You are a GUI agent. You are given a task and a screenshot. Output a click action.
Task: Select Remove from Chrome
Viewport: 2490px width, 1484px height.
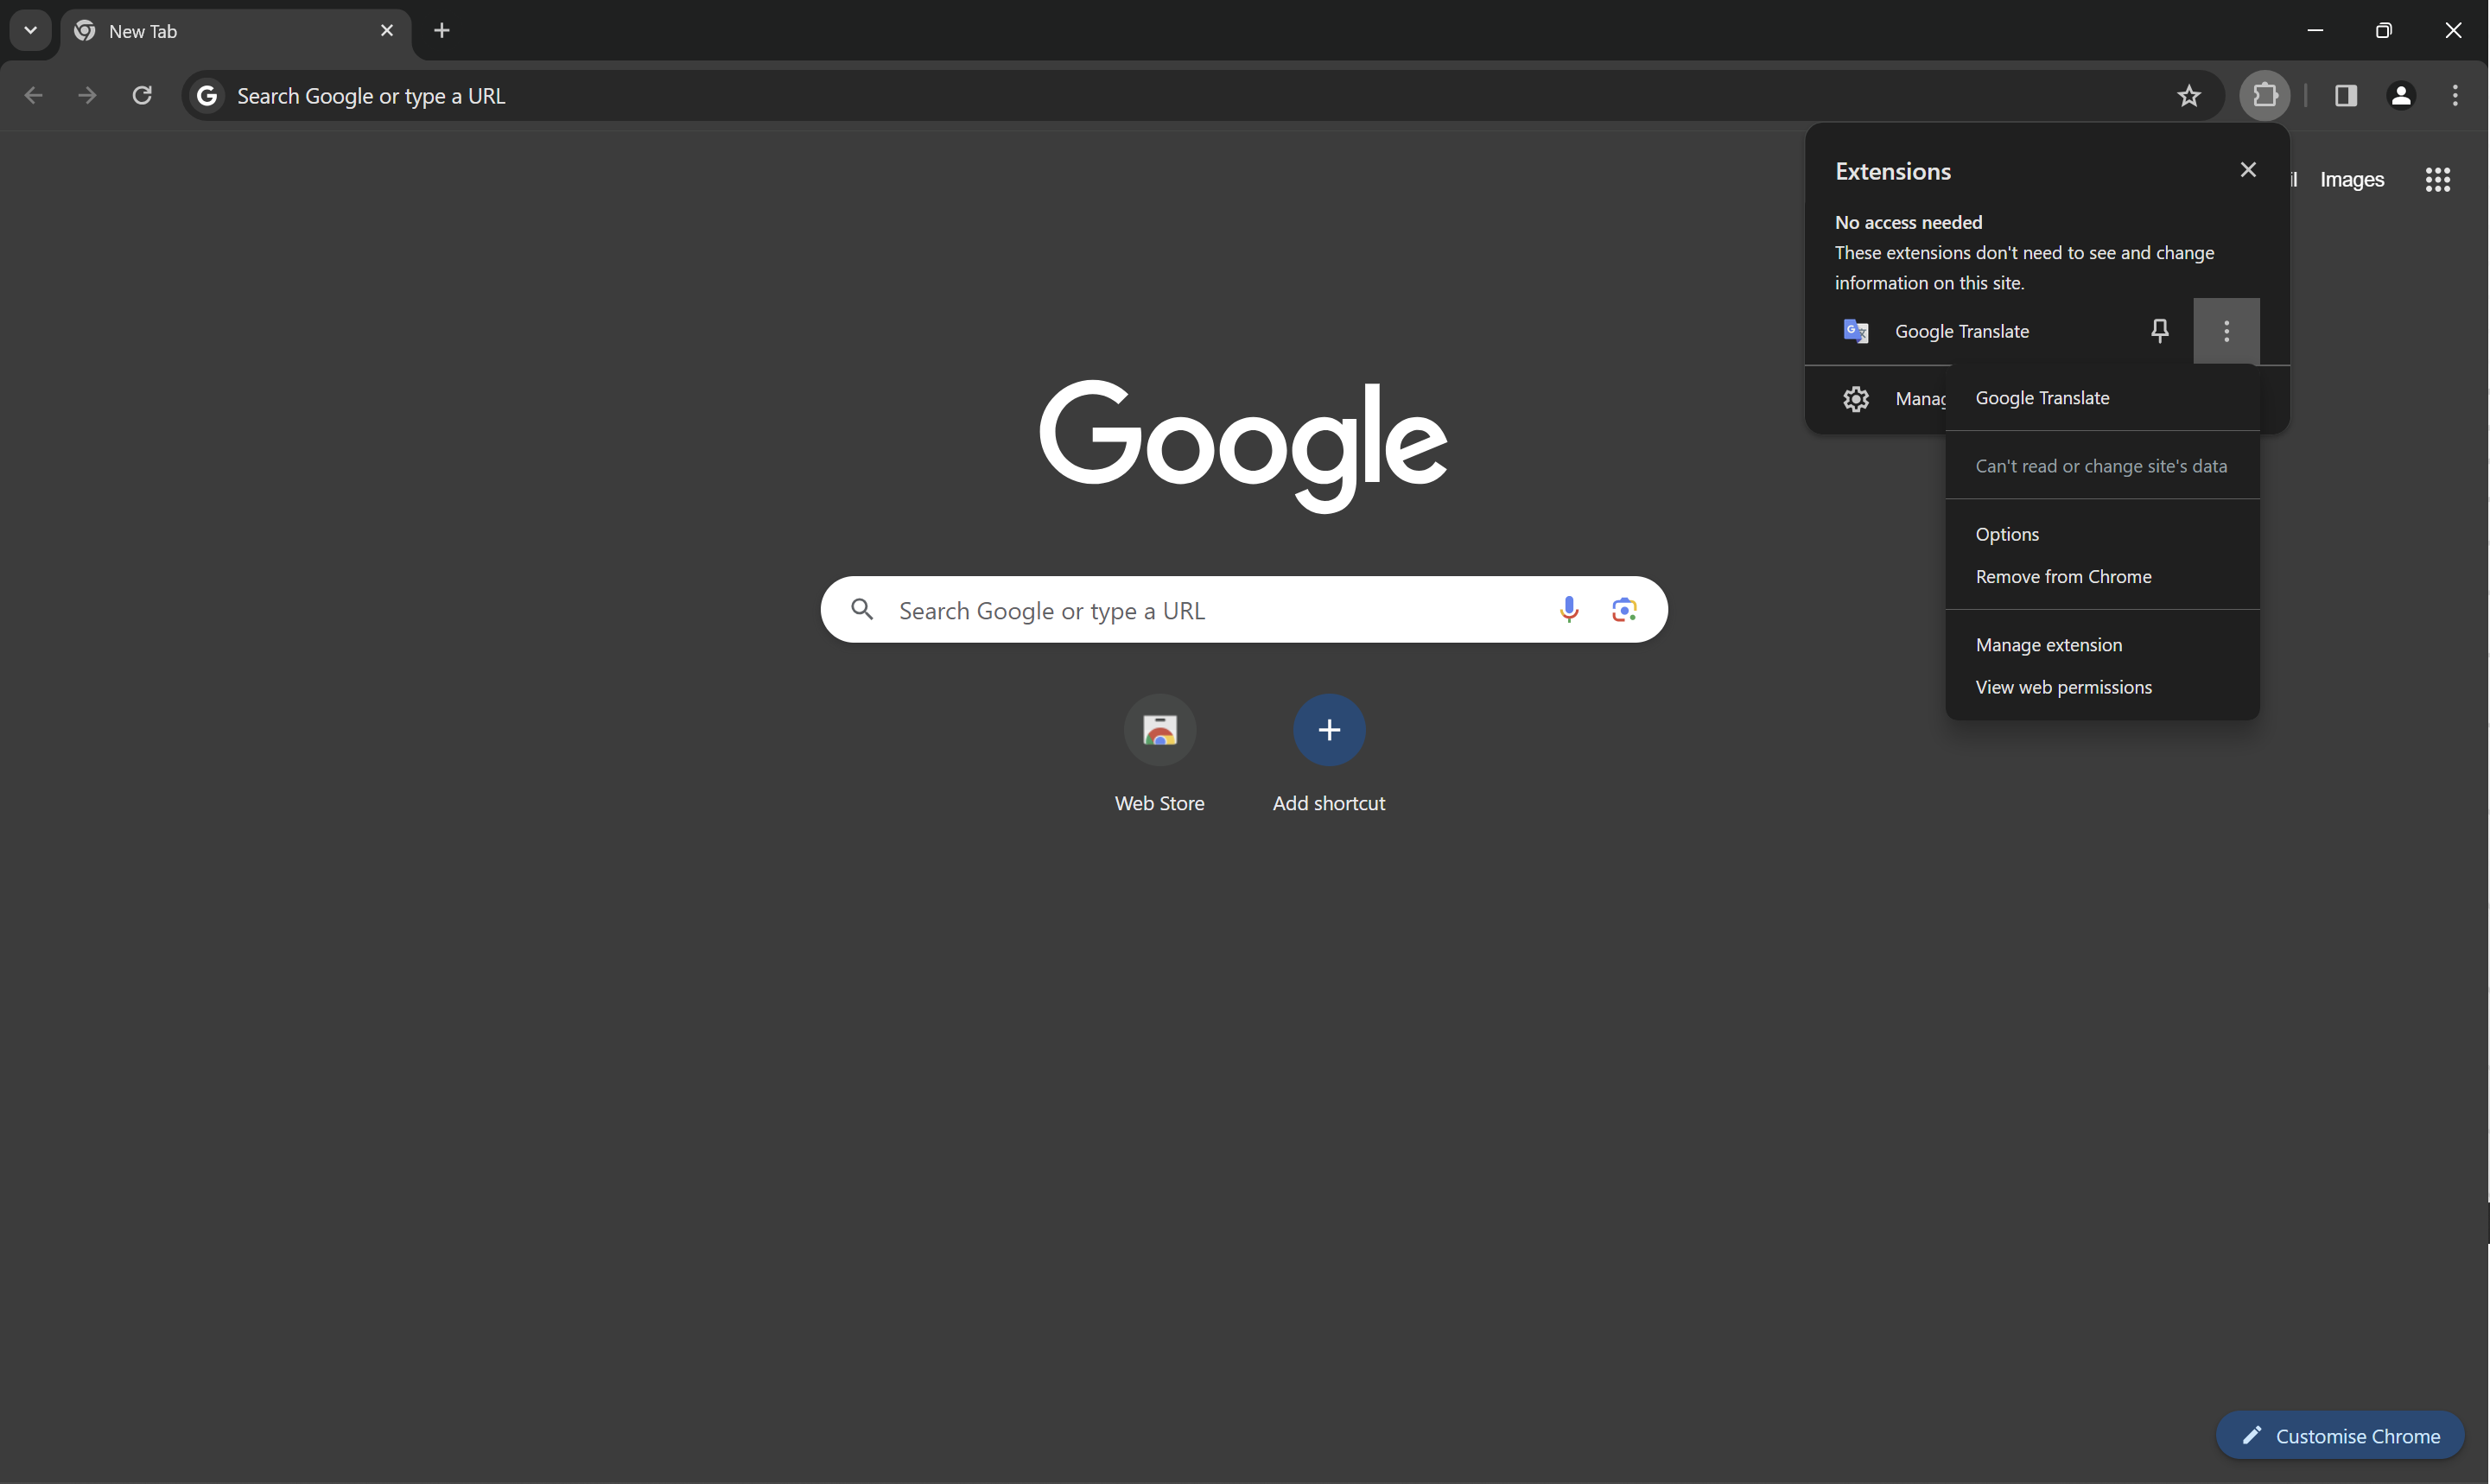[2102, 577]
